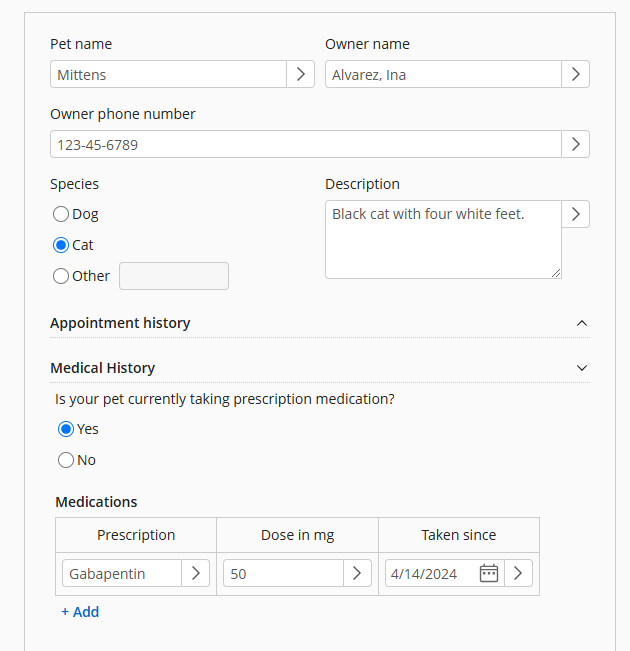Screen dimensions: 630x651
Task: Select the Dog species radio button
Action: coord(61,214)
